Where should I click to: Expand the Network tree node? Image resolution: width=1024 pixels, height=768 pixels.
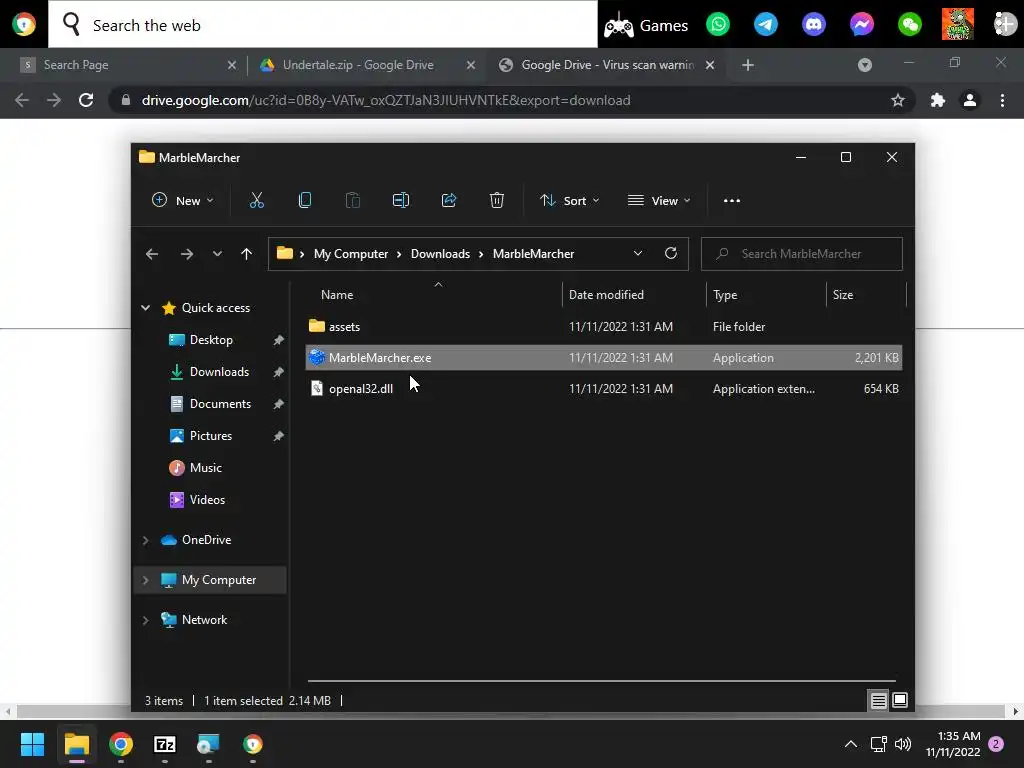tap(146, 620)
